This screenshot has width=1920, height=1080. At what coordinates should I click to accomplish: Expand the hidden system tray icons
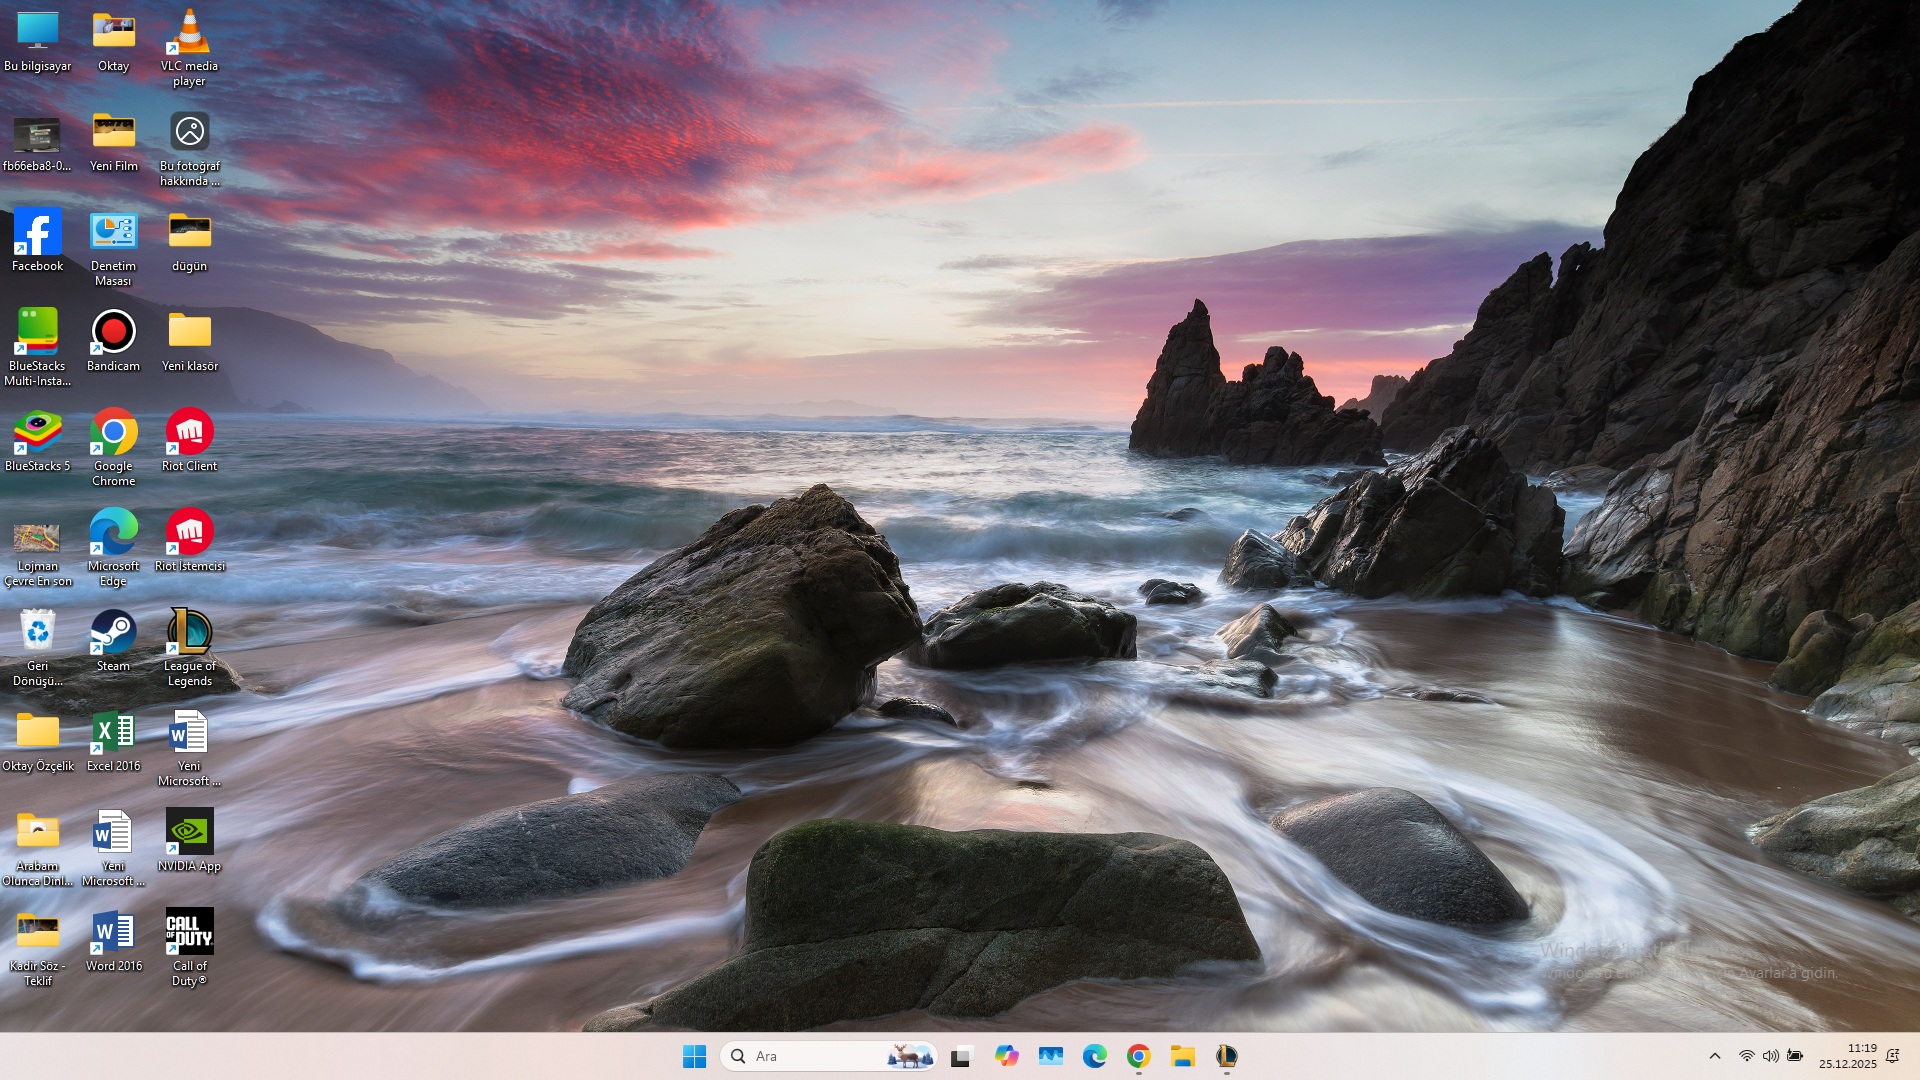[x=1715, y=1056]
